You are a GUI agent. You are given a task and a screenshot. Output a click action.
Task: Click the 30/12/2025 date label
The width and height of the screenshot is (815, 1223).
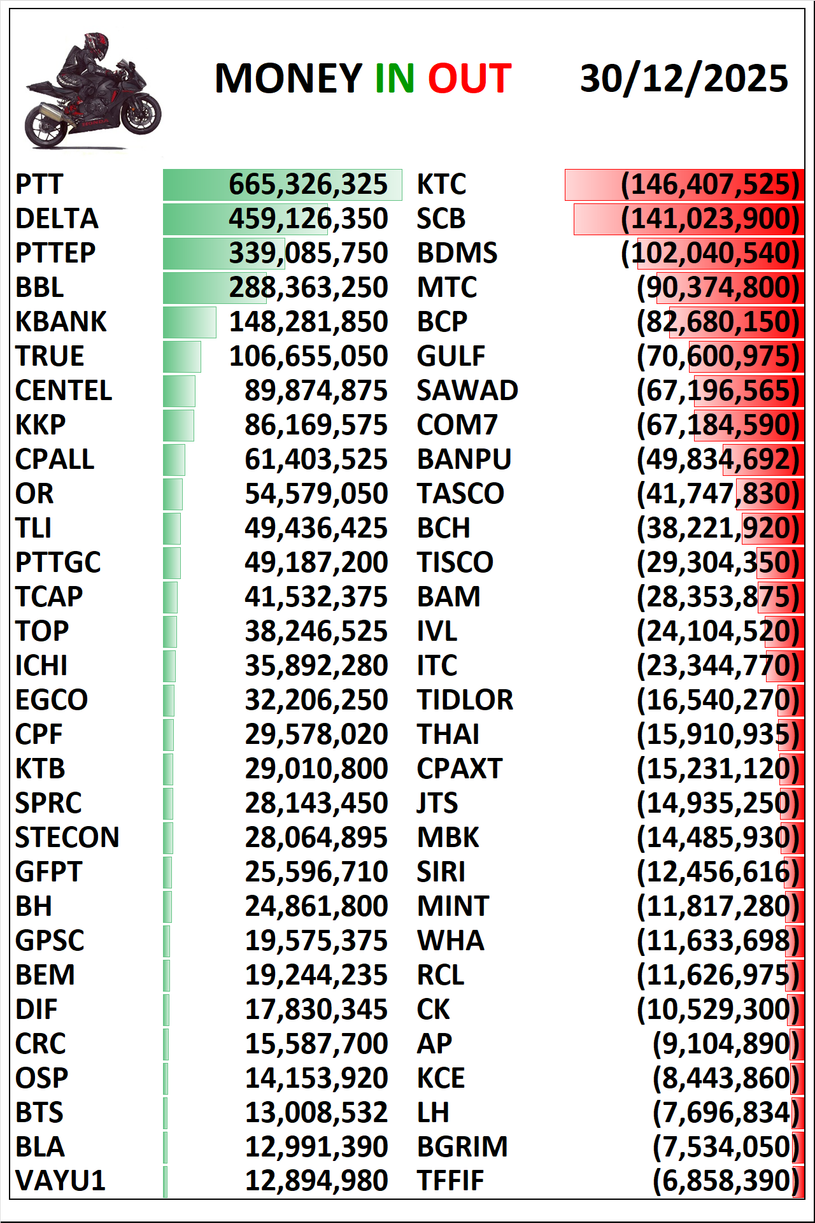684,79
